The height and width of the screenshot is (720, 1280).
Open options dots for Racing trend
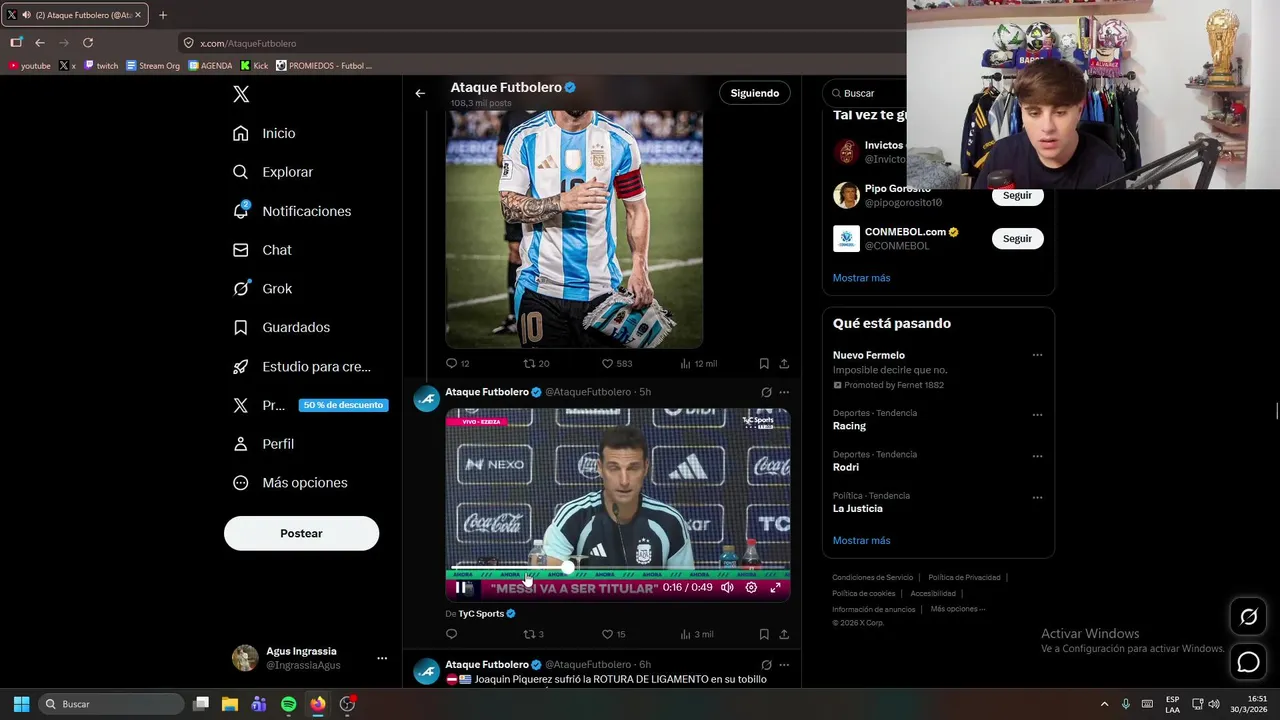(x=1037, y=415)
